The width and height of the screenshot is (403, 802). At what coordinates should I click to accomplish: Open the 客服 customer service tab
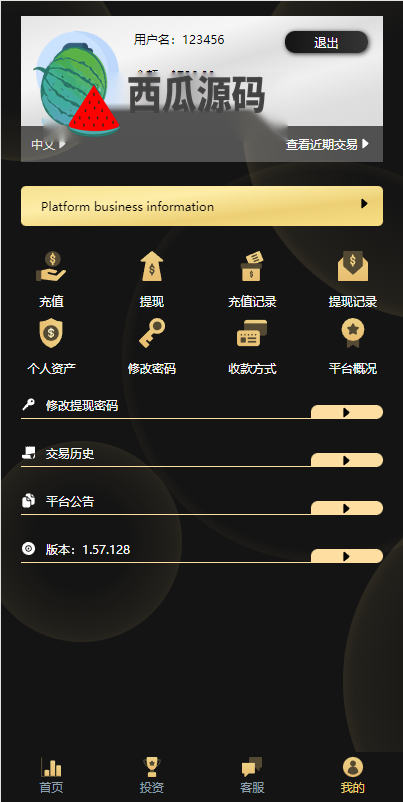(x=252, y=775)
